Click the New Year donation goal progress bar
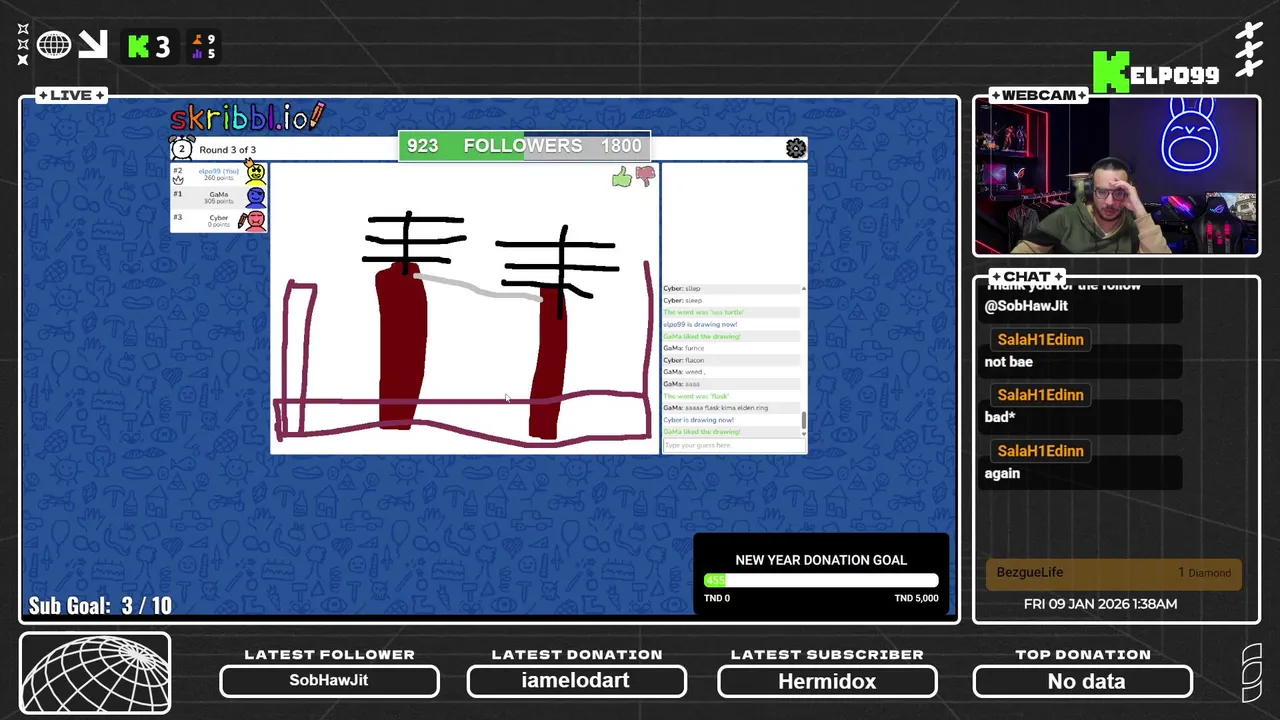This screenshot has width=1280, height=720. (821, 580)
